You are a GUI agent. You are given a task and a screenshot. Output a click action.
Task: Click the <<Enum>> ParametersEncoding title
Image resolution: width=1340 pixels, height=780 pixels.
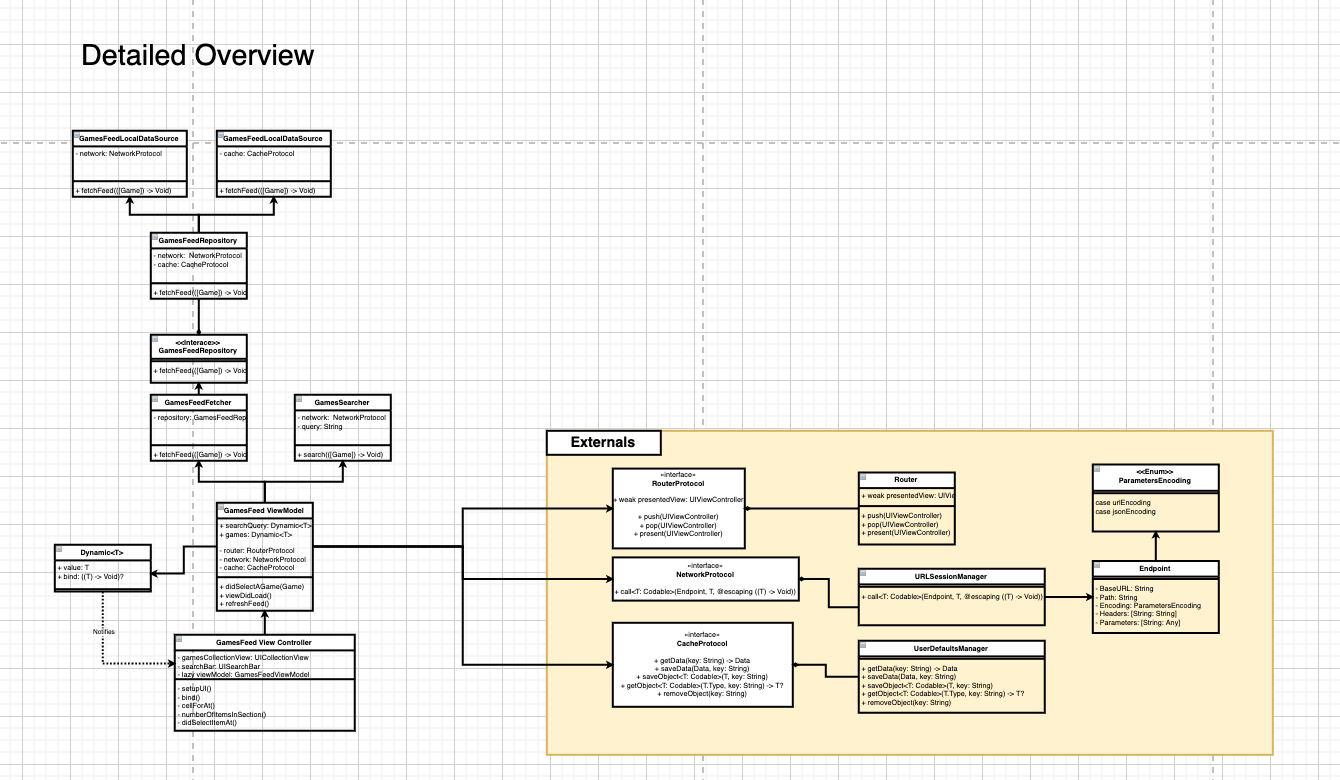click(x=1155, y=477)
